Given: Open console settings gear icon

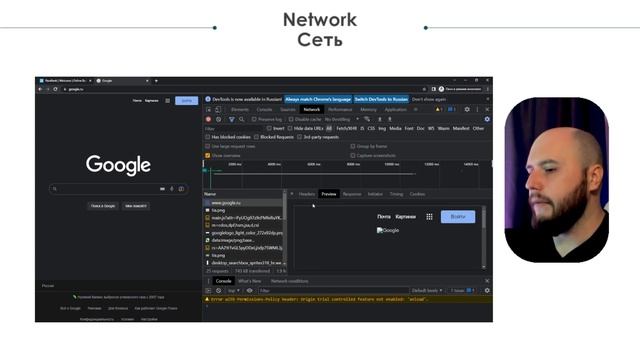Looking at the screenshot, I should [487, 291].
